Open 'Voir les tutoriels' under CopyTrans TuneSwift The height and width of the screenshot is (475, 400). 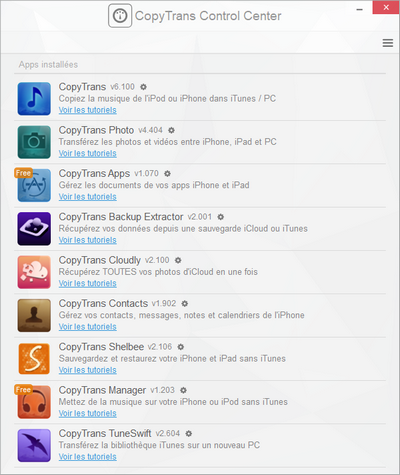pyautogui.click(x=88, y=457)
